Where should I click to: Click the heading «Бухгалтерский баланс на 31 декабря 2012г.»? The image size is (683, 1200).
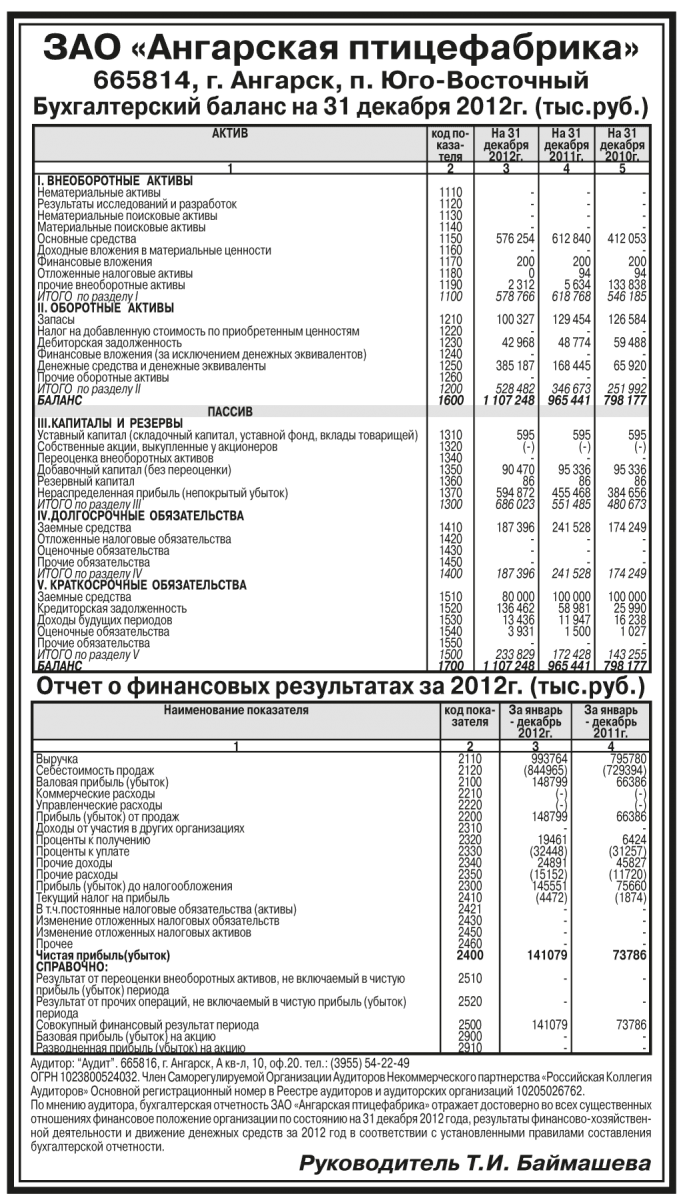coord(340,107)
